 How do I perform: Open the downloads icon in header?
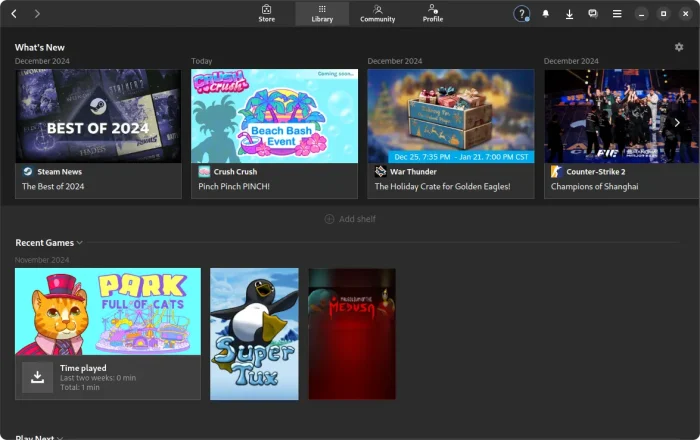click(x=569, y=14)
